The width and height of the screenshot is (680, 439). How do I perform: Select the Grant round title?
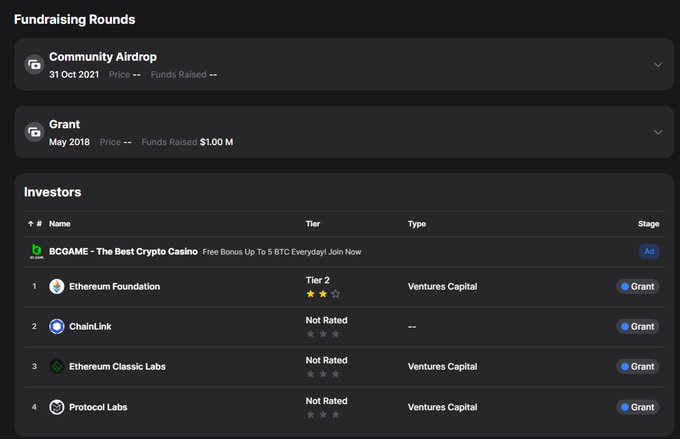64,124
